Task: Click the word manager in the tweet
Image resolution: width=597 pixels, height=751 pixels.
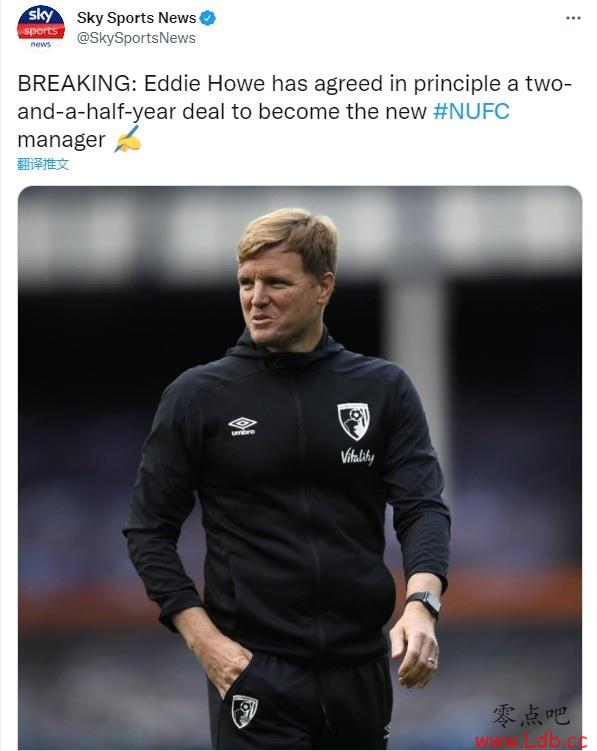Action: click(x=61, y=140)
